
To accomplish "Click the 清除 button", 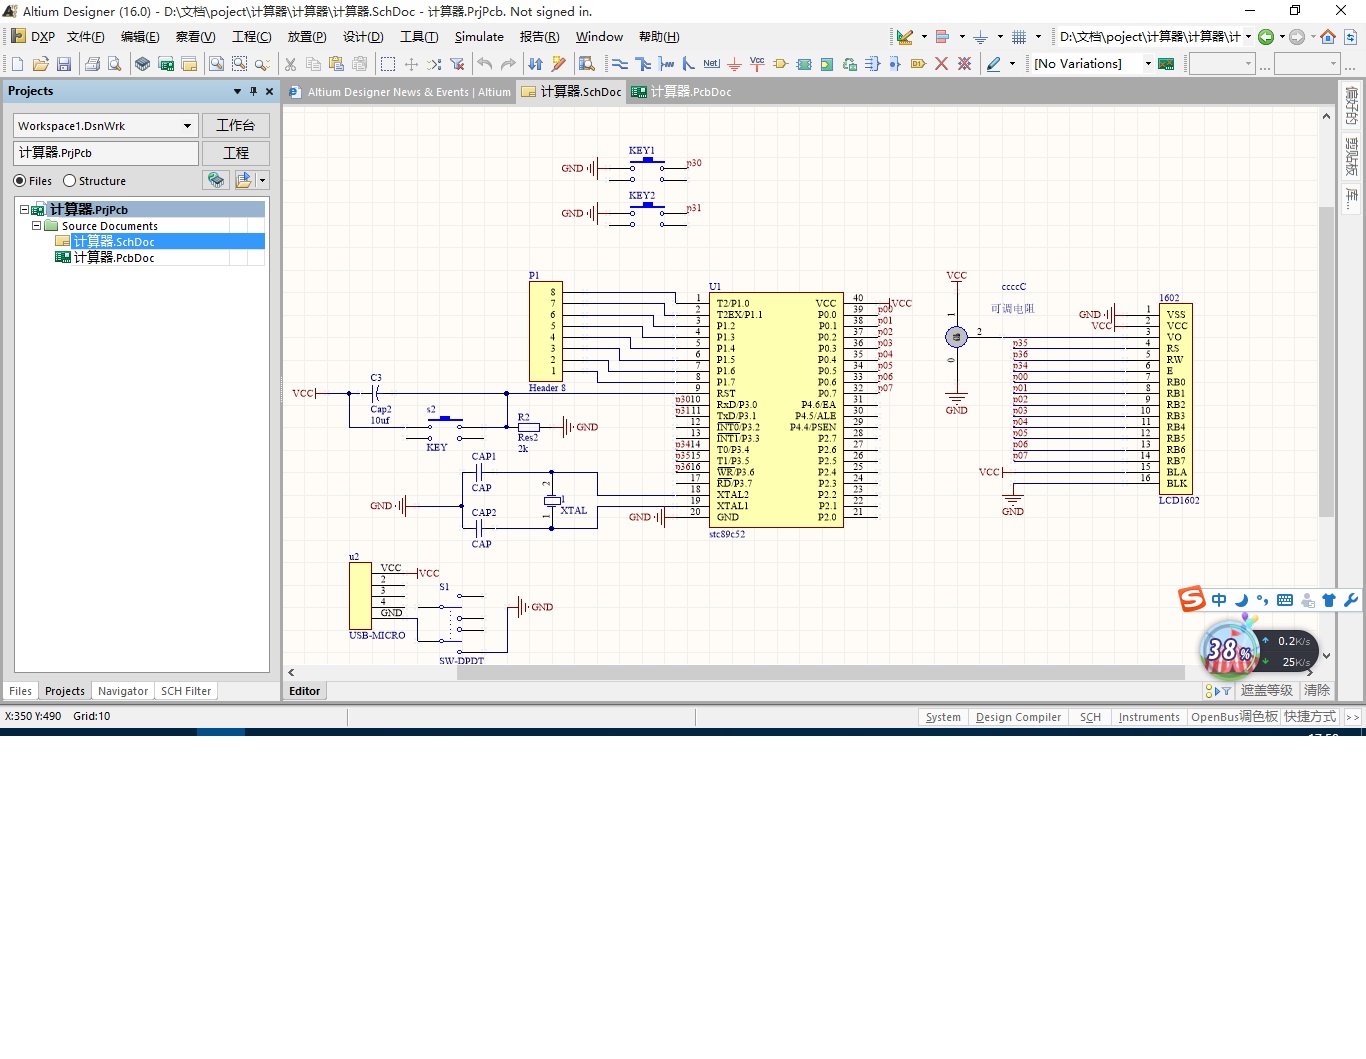I will tap(1317, 691).
